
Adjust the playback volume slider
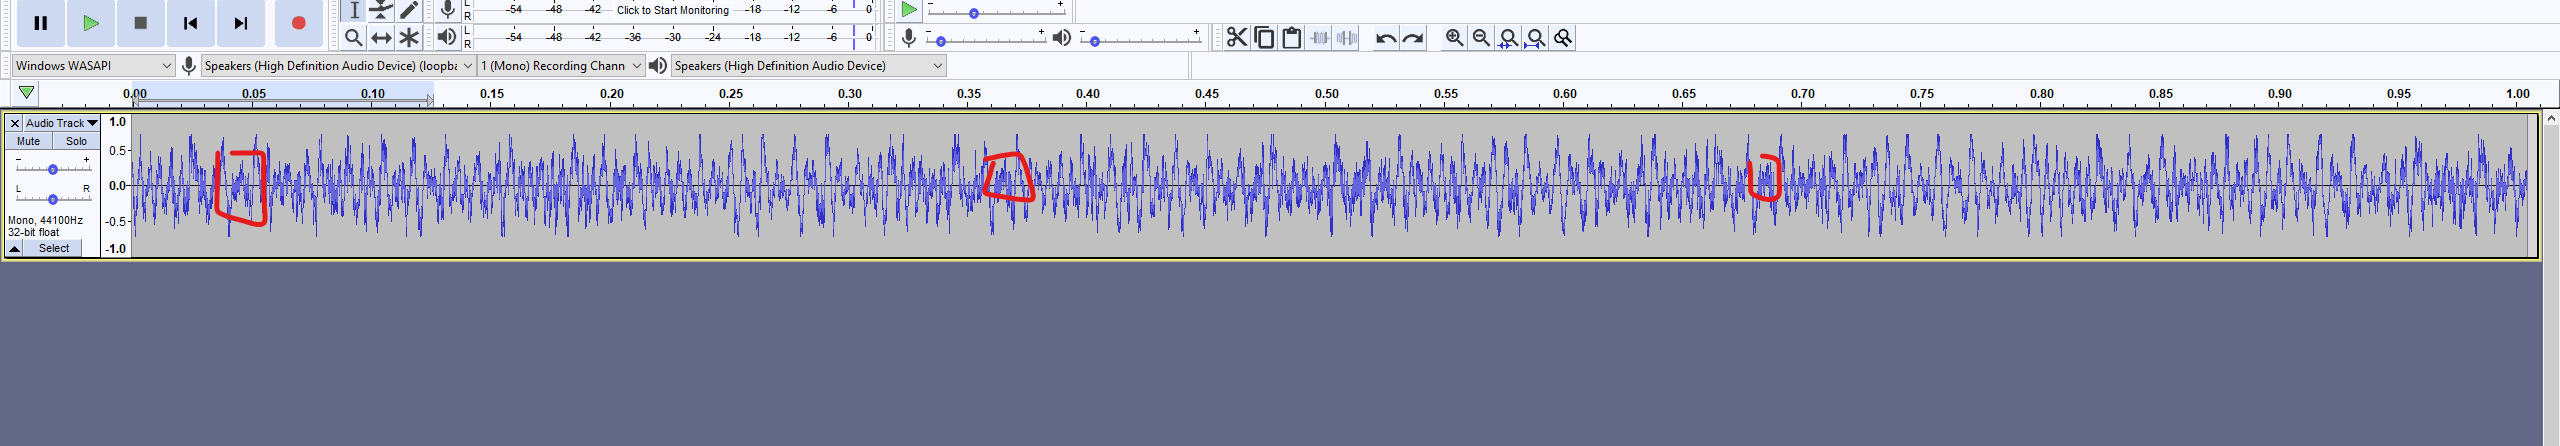[1140, 40]
